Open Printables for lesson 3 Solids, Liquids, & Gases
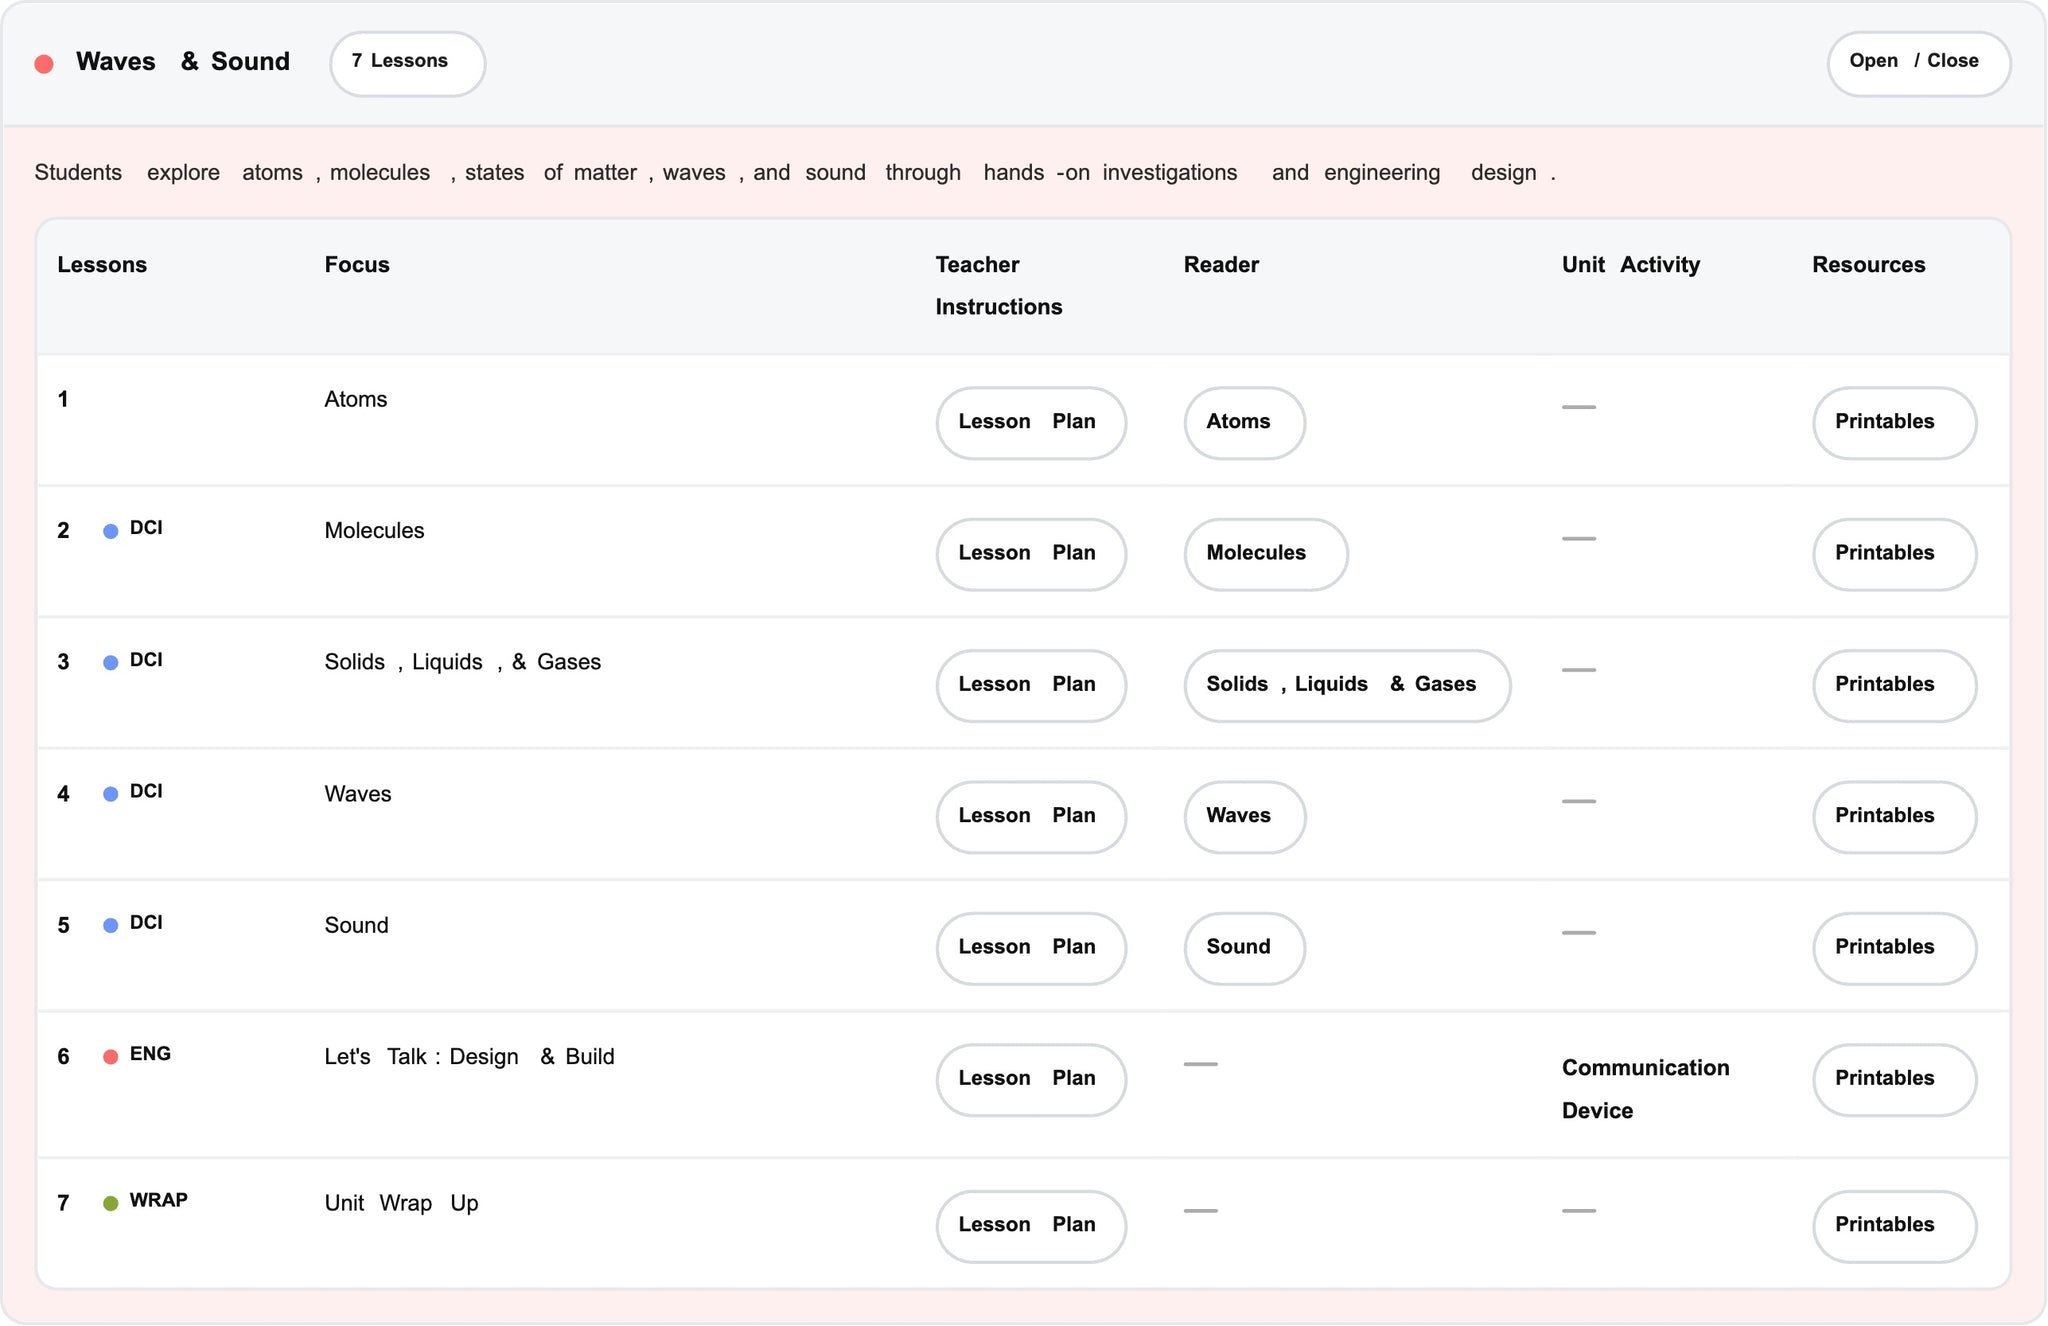2048x1326 pixels. coord(1894,685)
